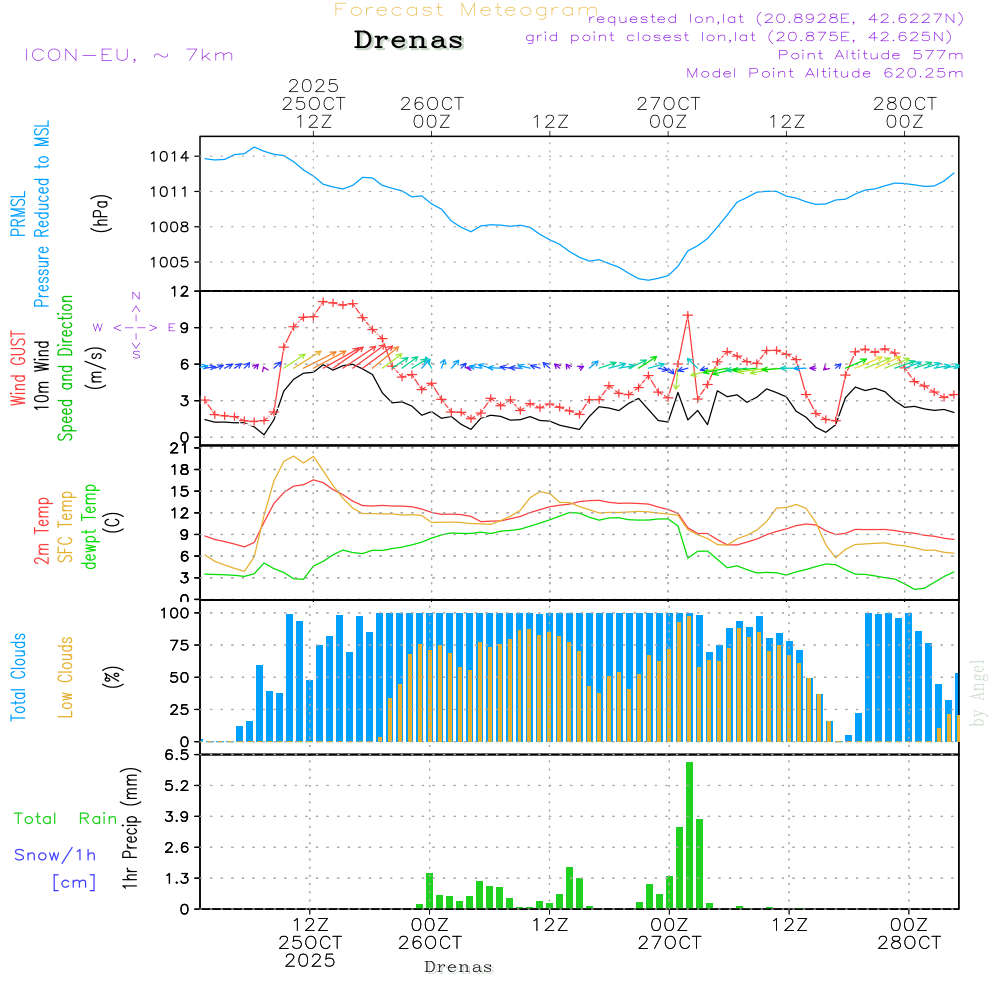Select the grid point closest lon,lat text
Screen dimensions: 1000x1000
click(745, 37)
